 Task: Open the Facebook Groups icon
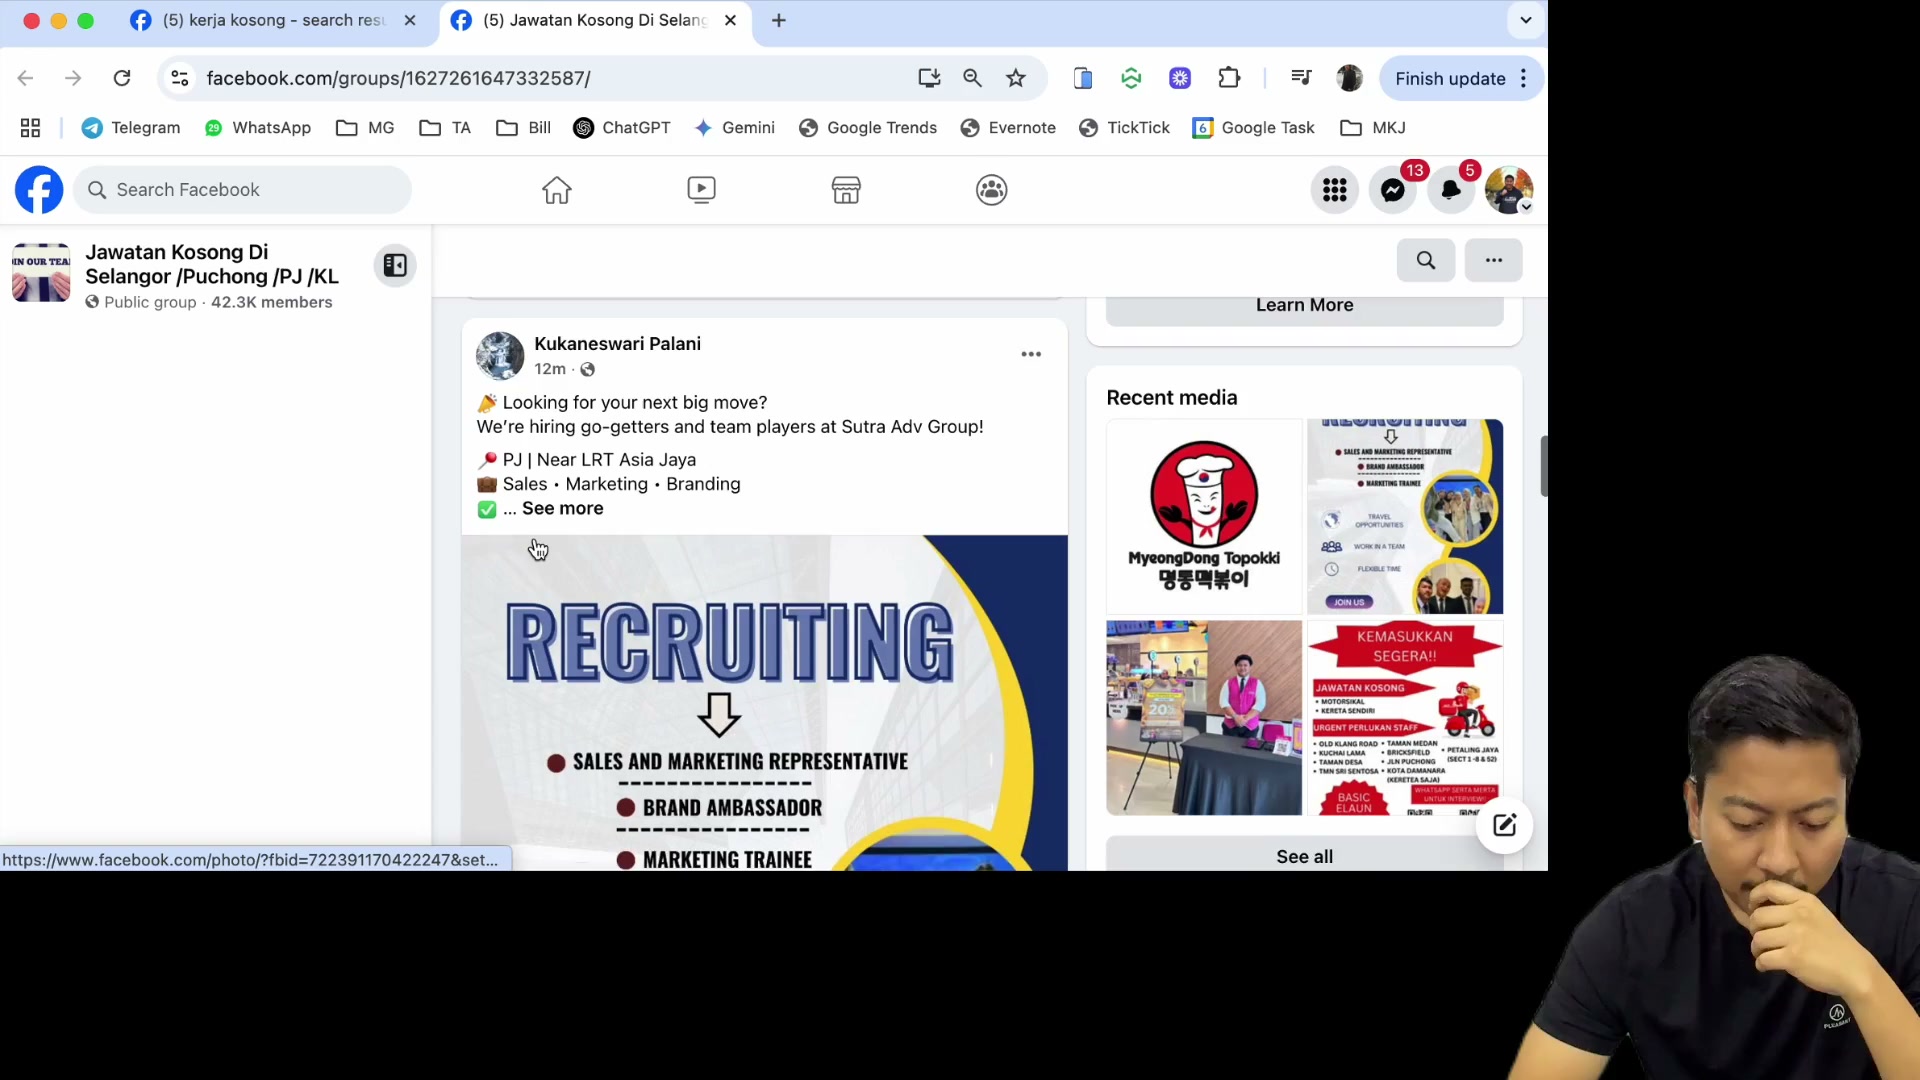[991, 190]
